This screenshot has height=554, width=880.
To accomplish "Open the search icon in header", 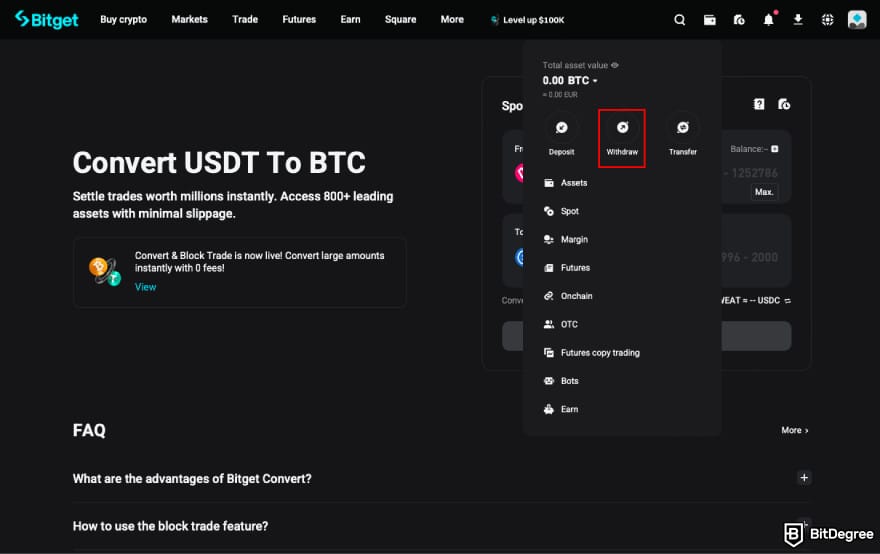I will coord(680,20).
